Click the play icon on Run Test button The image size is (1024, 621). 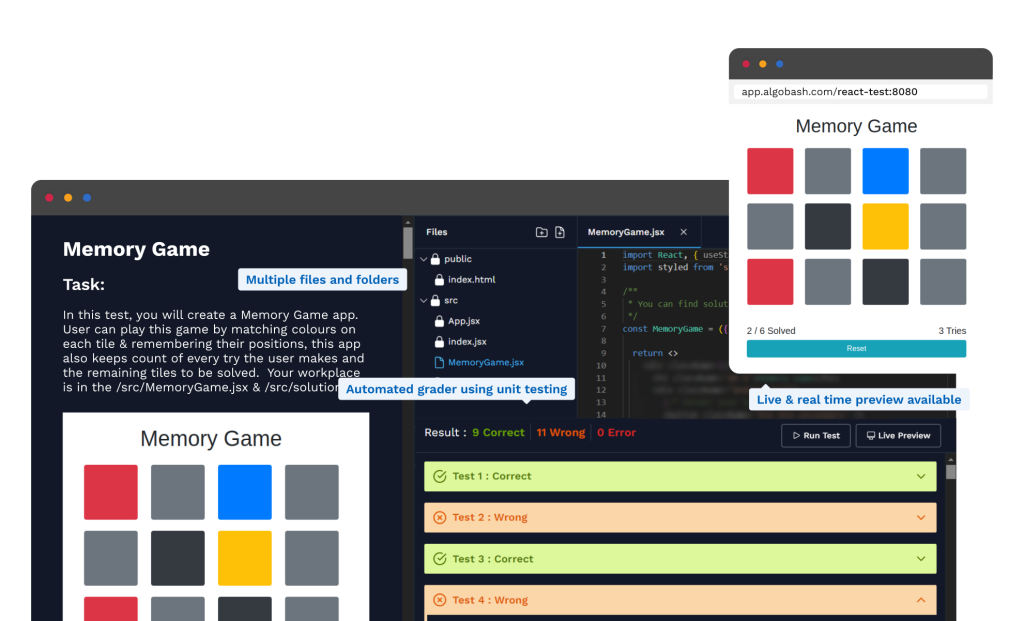796,435
